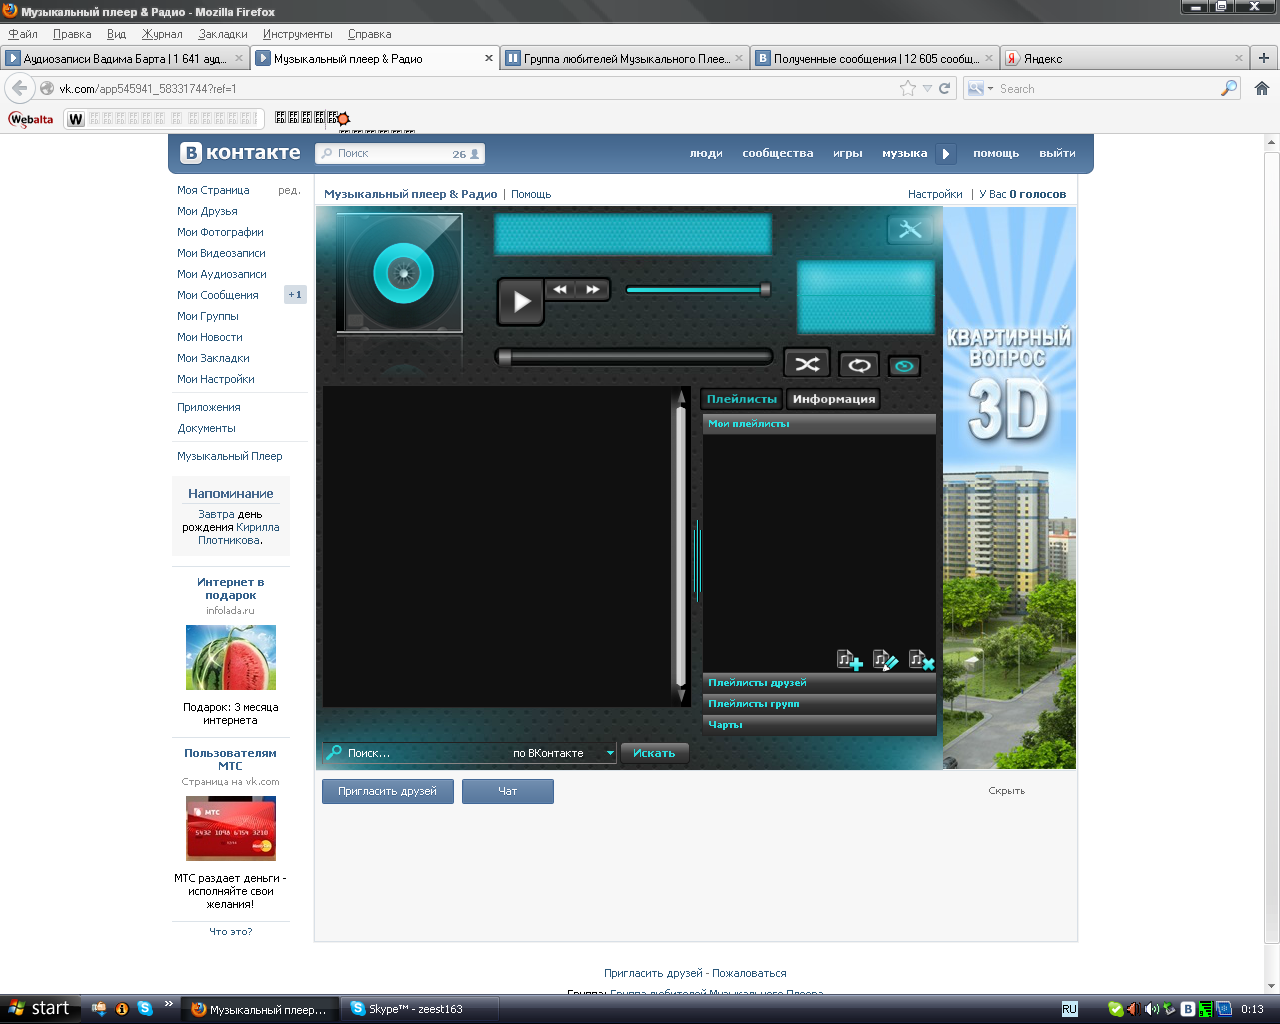The width and height of the screenshot is (1280, 1024).
Task: Bookmark this page with star icon
Action: tap(908, 88)
